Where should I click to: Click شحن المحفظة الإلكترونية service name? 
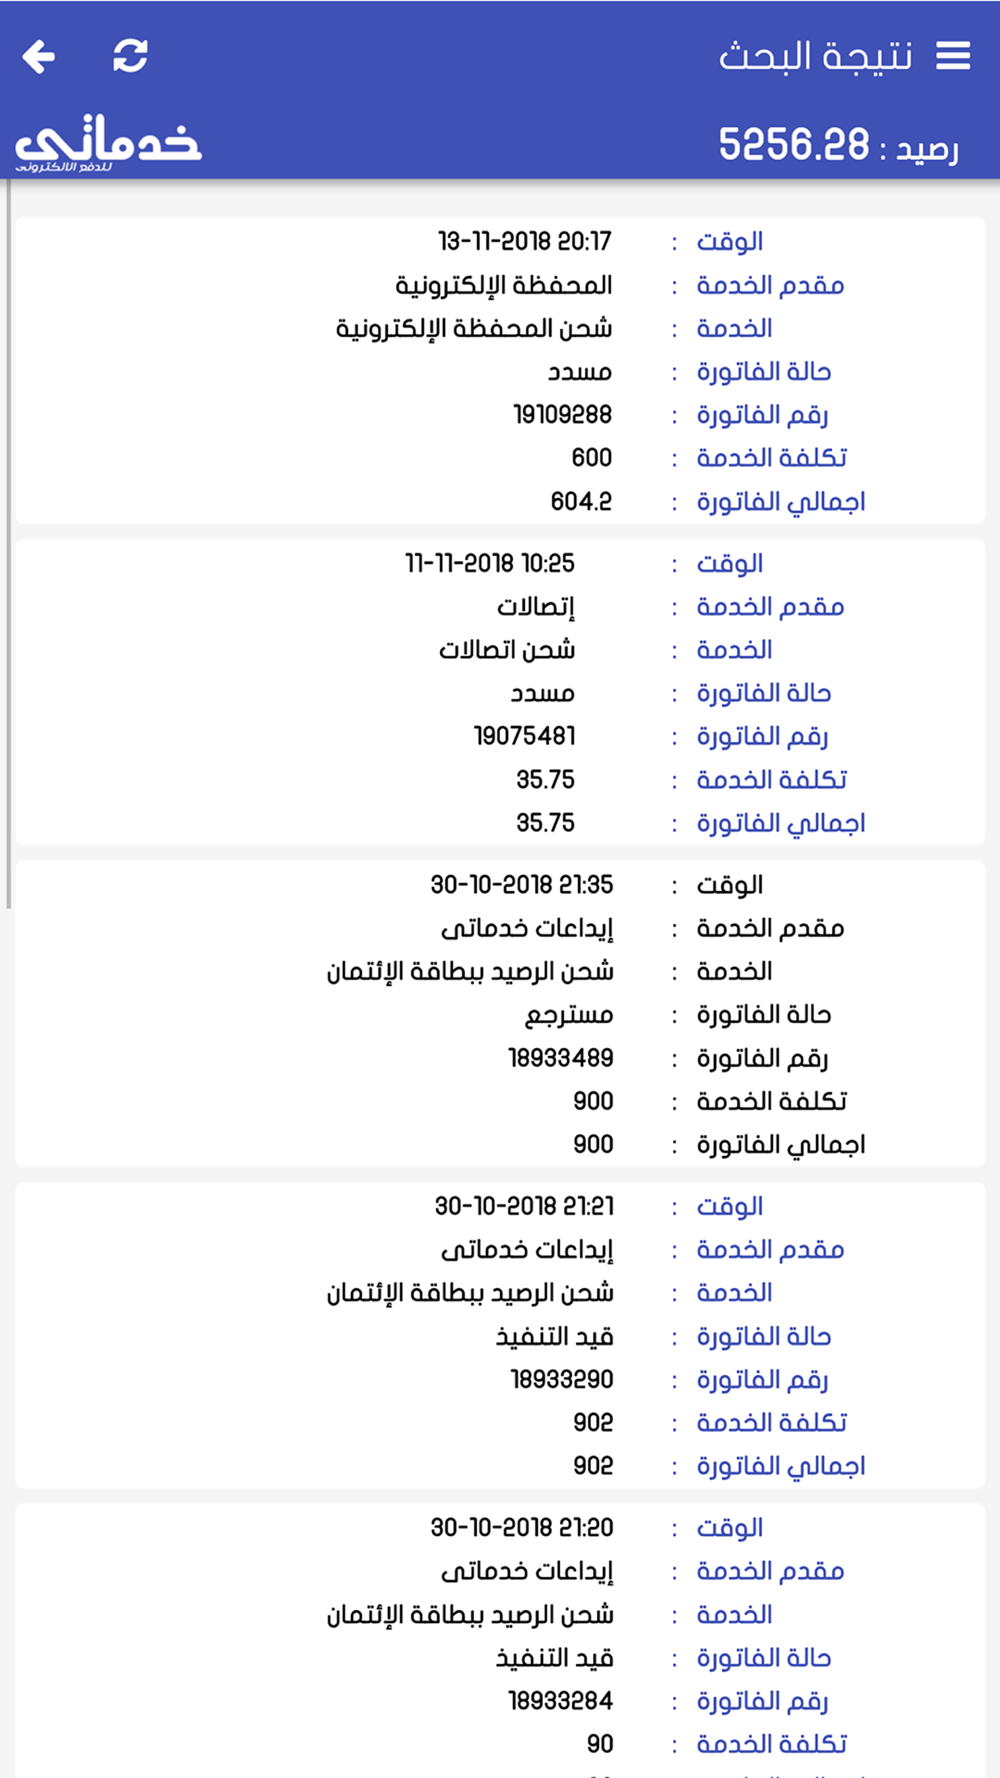tap(474, 329)
